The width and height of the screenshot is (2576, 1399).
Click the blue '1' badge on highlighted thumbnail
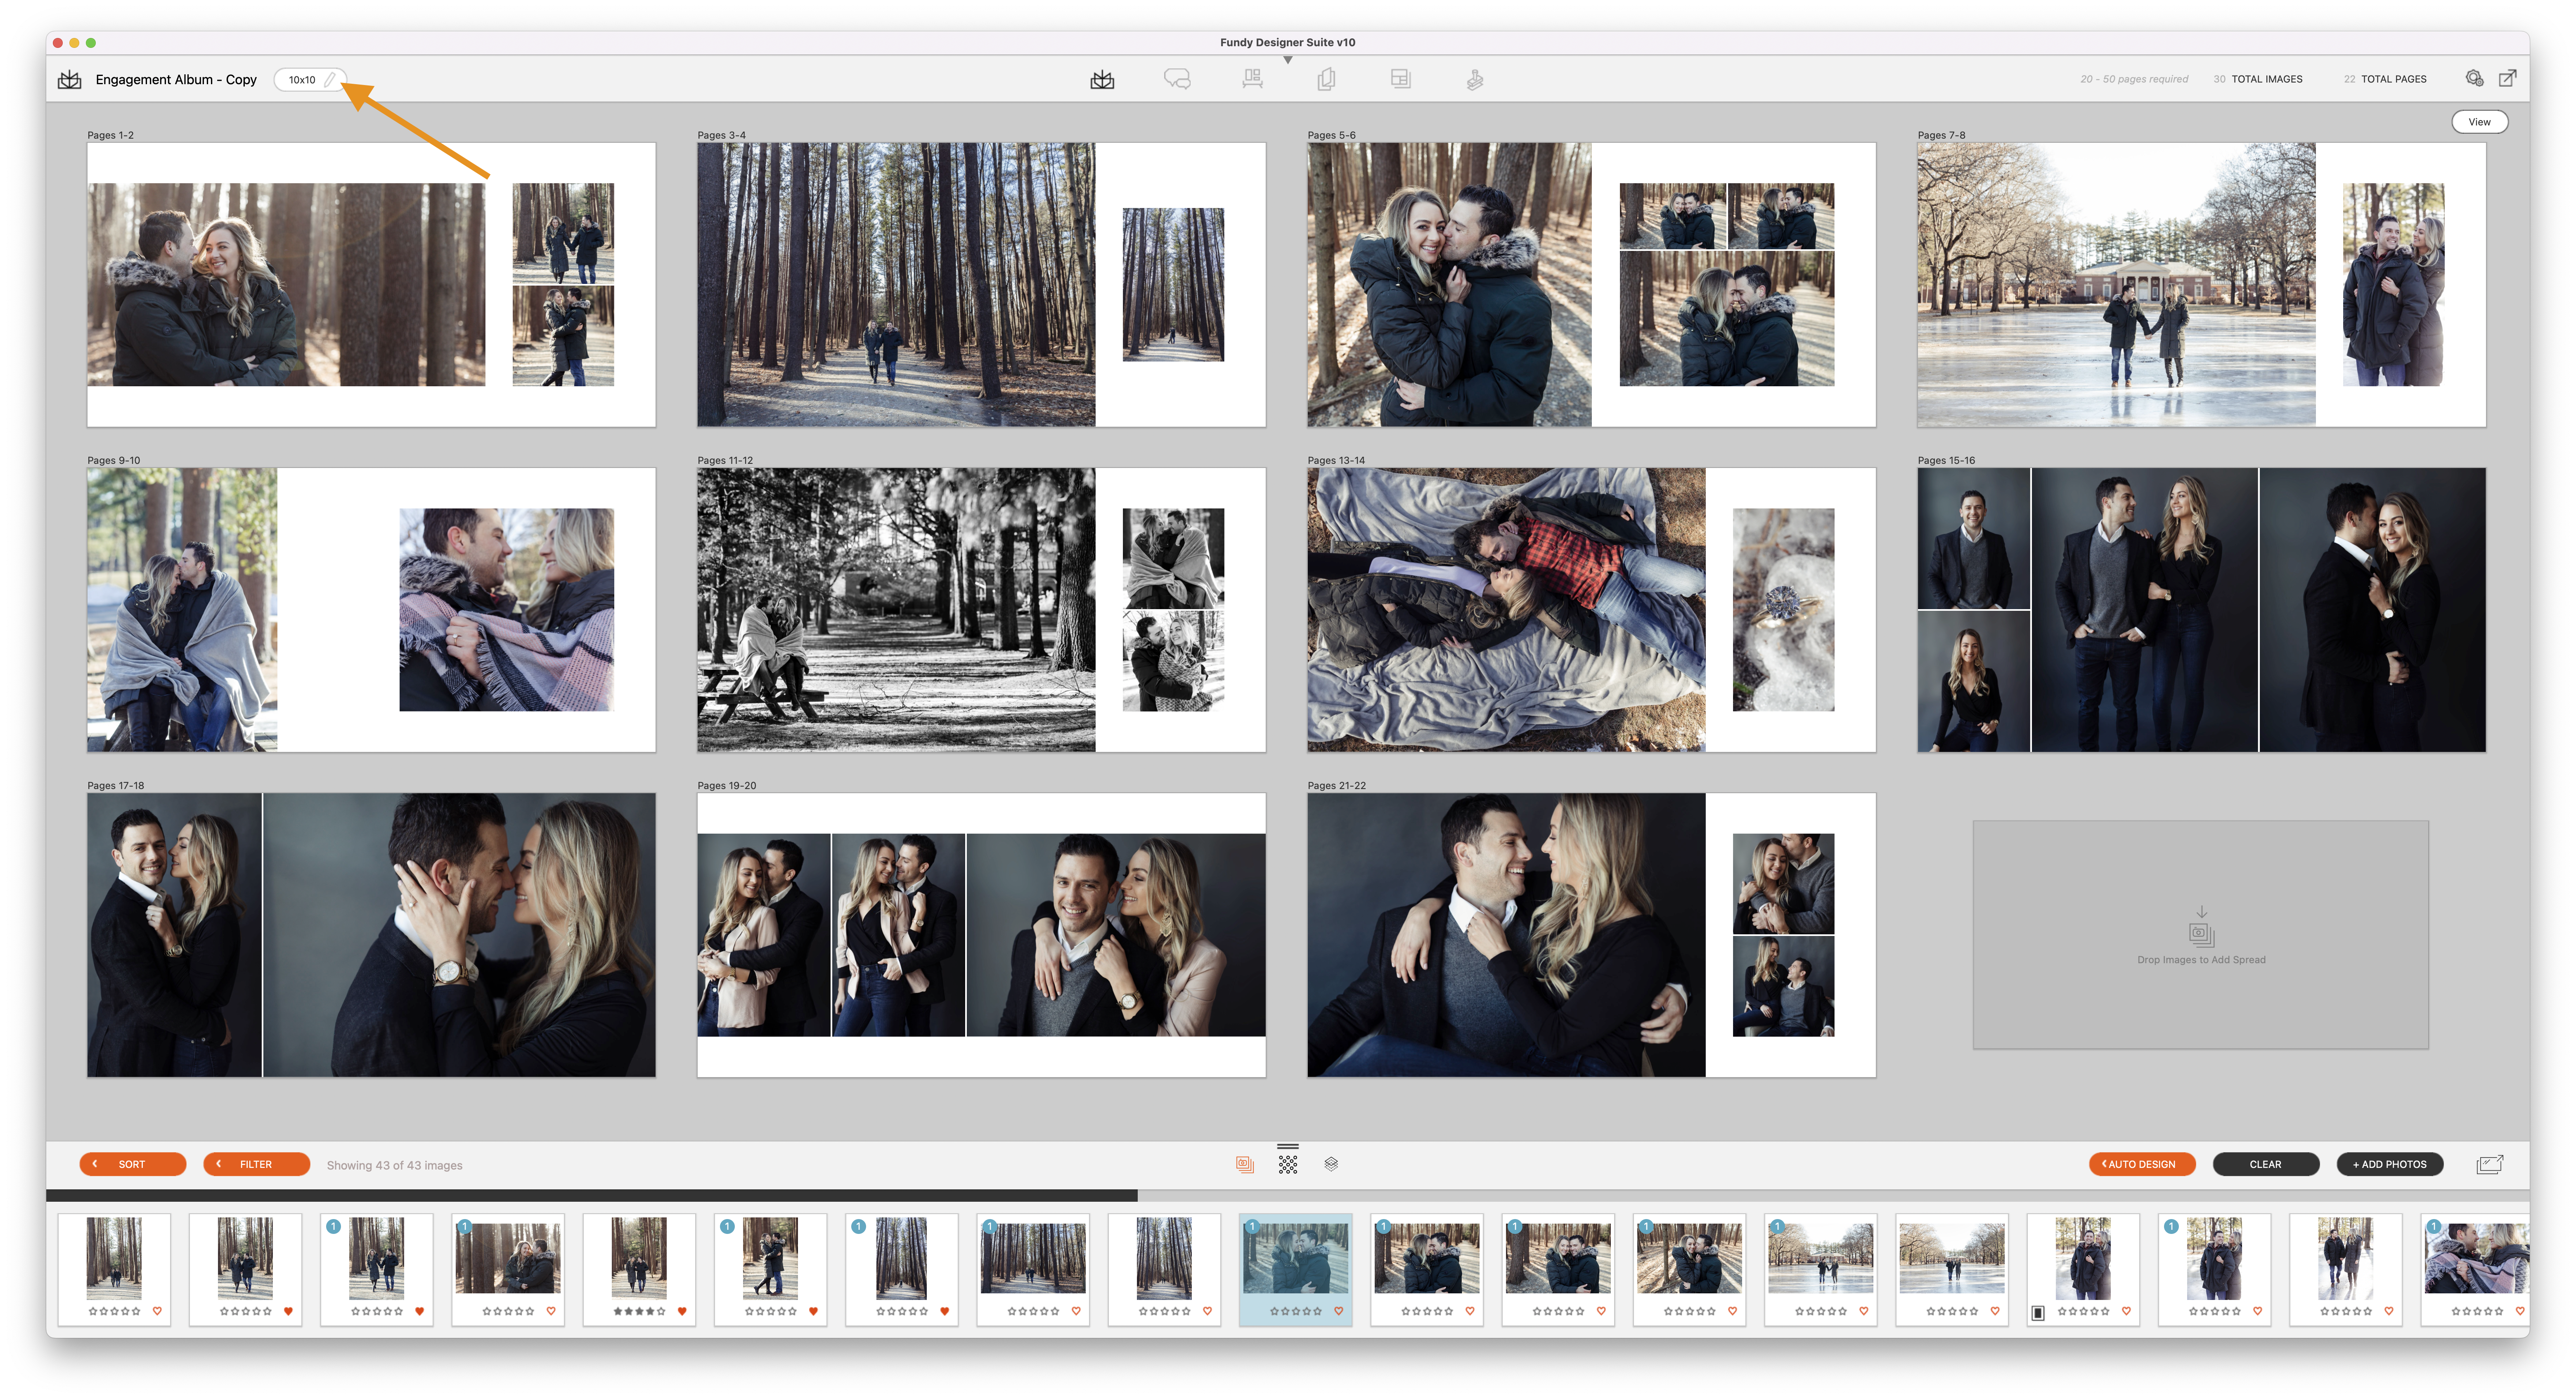(x=1253, y=1226)
